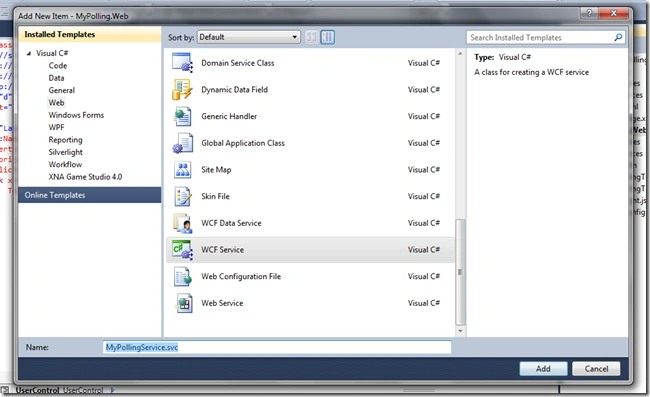Viewport: 650px width, 397px height.
Task: Select the General category
Action: [62, 90]
